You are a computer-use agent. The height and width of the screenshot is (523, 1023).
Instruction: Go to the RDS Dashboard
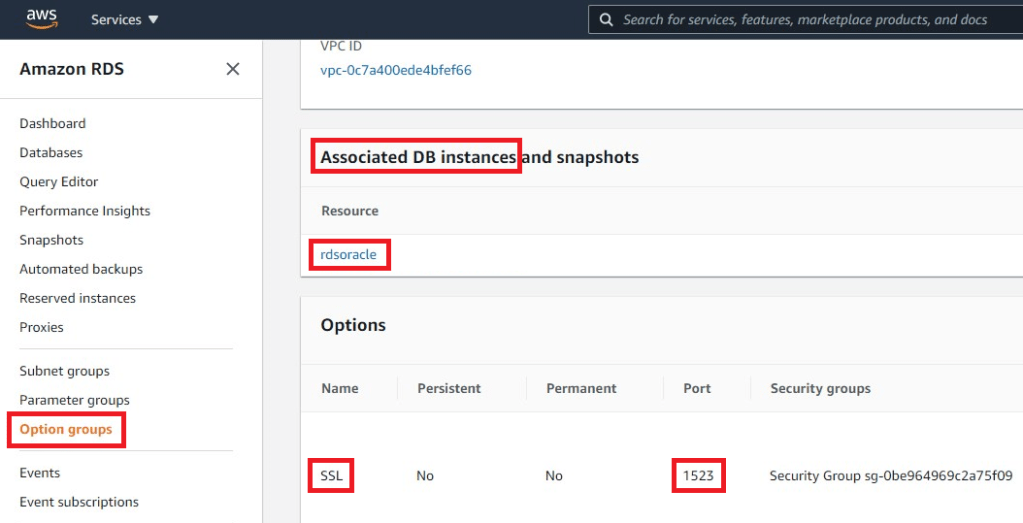coord(52,124)
